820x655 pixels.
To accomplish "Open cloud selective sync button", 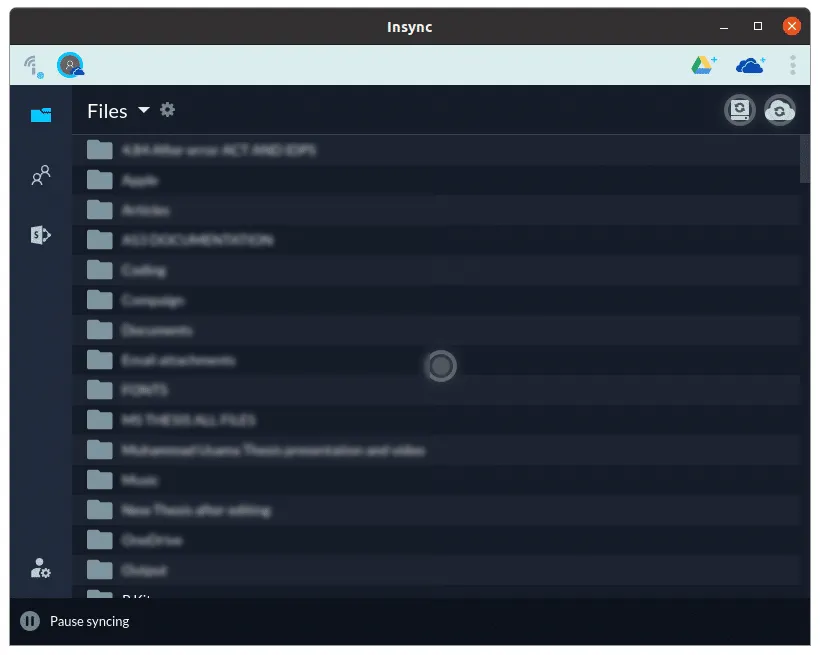I will click(780, 110).
